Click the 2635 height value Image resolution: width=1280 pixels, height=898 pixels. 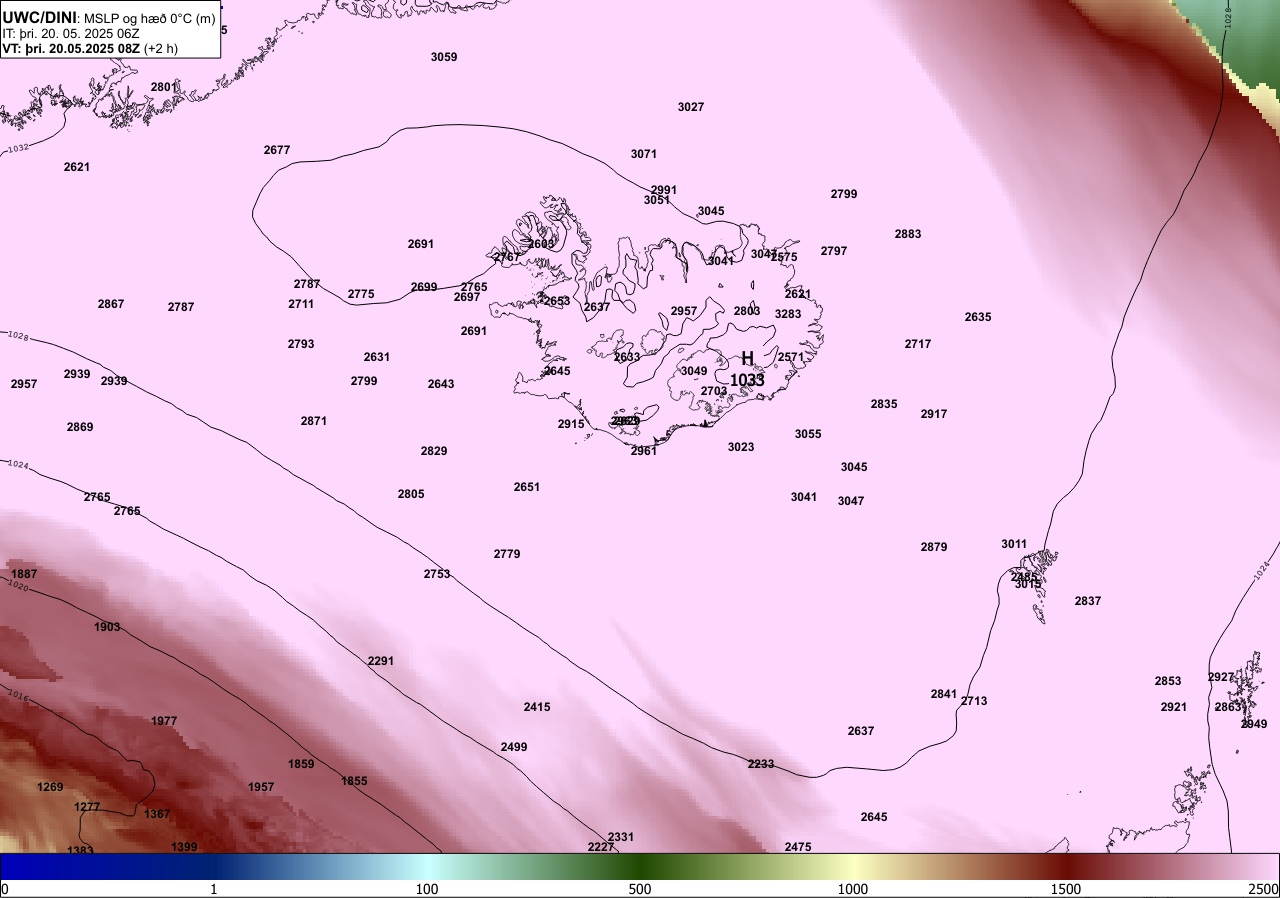tap(978, 317)
